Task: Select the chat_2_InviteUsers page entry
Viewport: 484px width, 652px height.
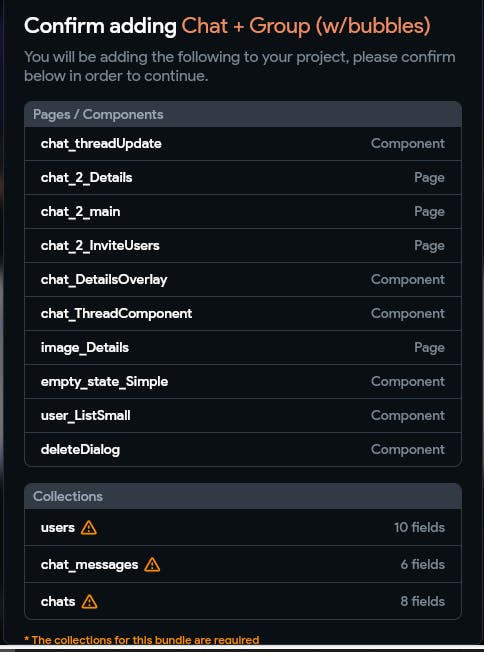Action: pos(243,246)
